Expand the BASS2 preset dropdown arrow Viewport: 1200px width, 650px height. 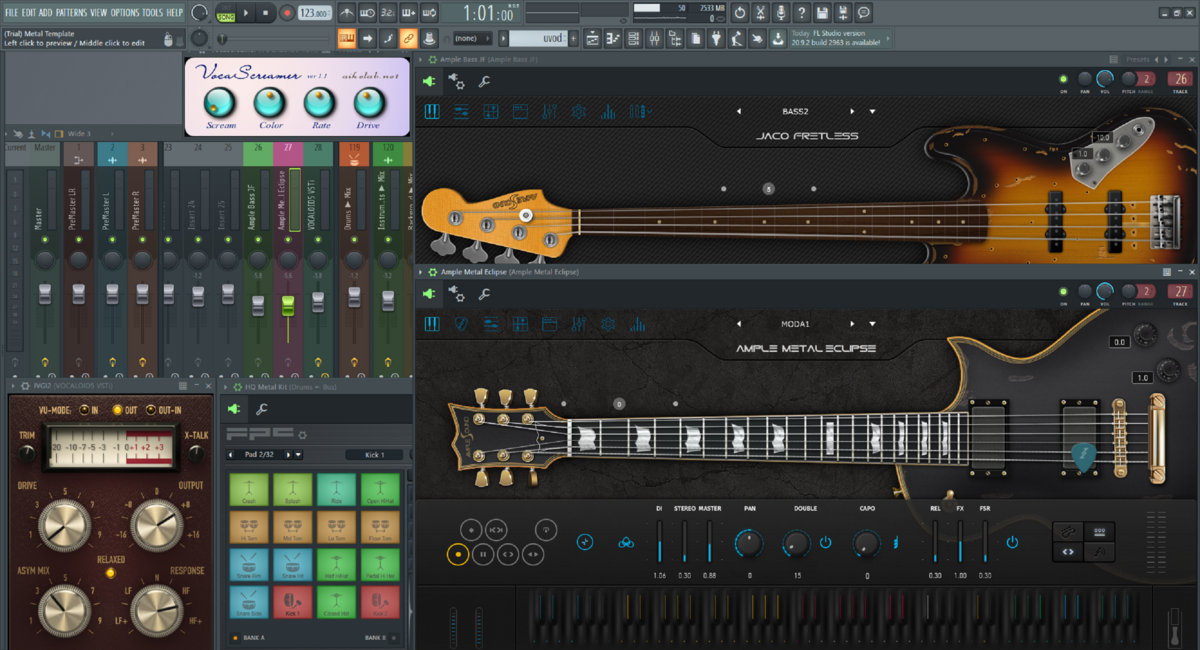(872, 111)
